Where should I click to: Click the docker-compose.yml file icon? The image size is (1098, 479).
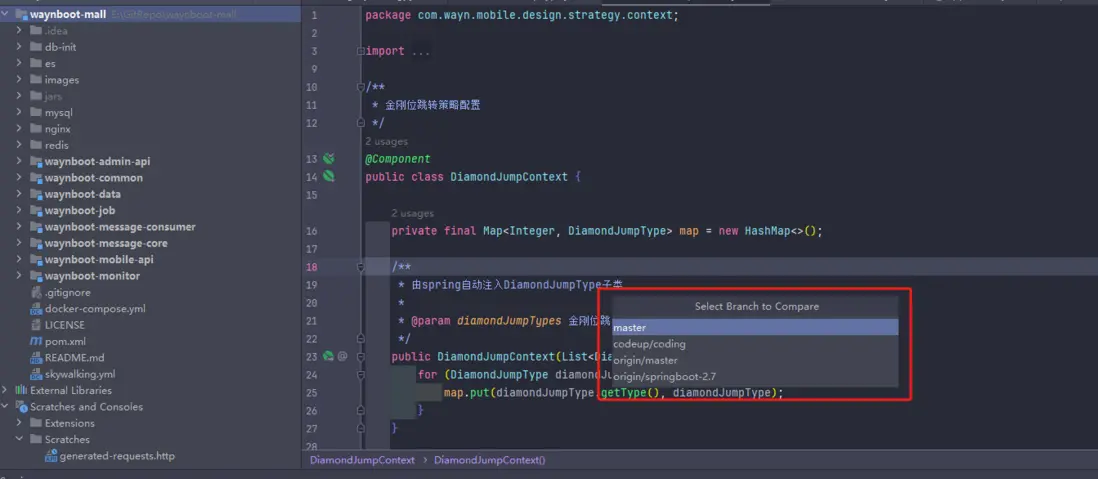[36, 309]
